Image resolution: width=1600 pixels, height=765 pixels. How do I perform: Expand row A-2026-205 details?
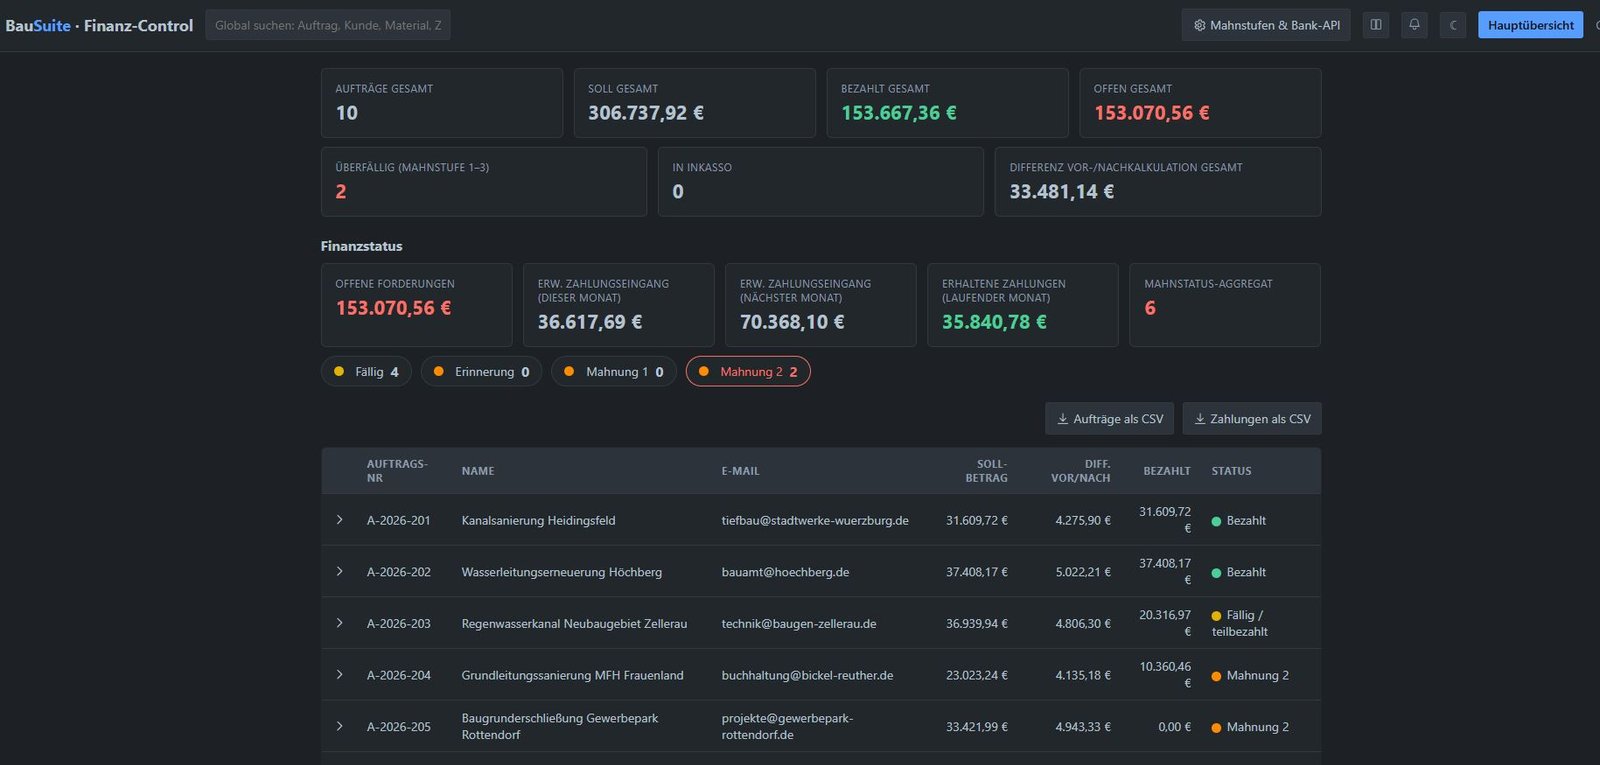(x=340, y=726)
